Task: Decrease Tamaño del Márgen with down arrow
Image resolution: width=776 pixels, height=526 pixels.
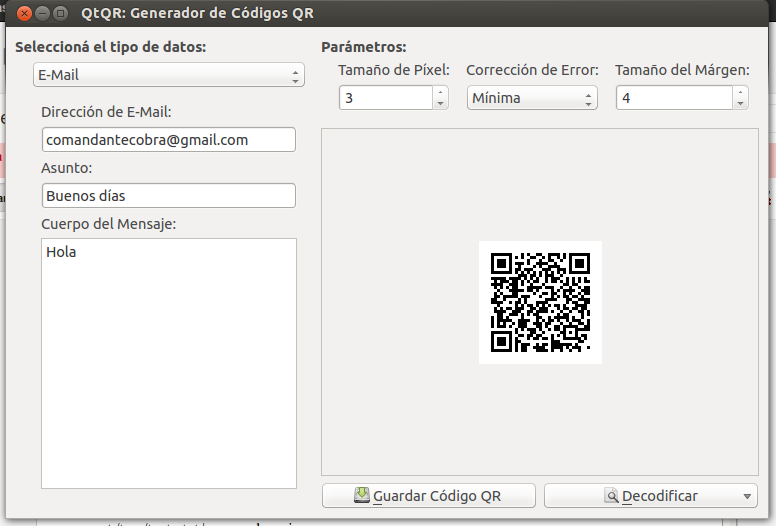Action: click(x=740, y=104)
